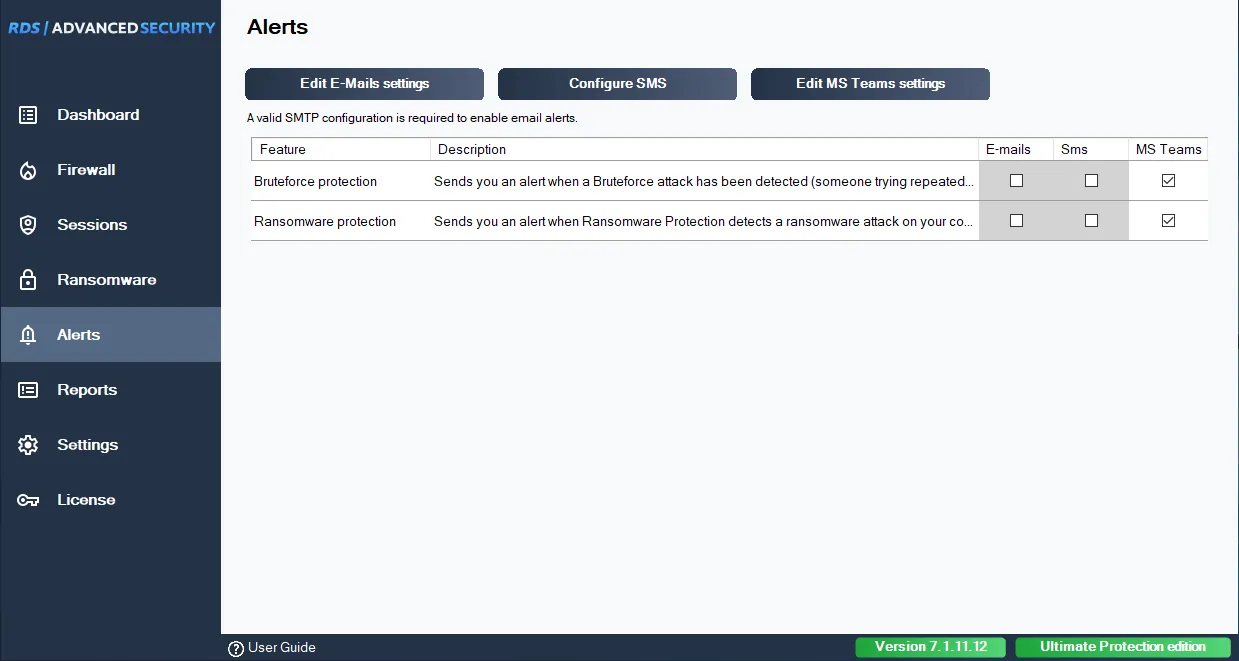Viewport: 1239px width, 661px height.
Task: Disable MS Teams alert for Bruteforce protection
Action: 1168,181
